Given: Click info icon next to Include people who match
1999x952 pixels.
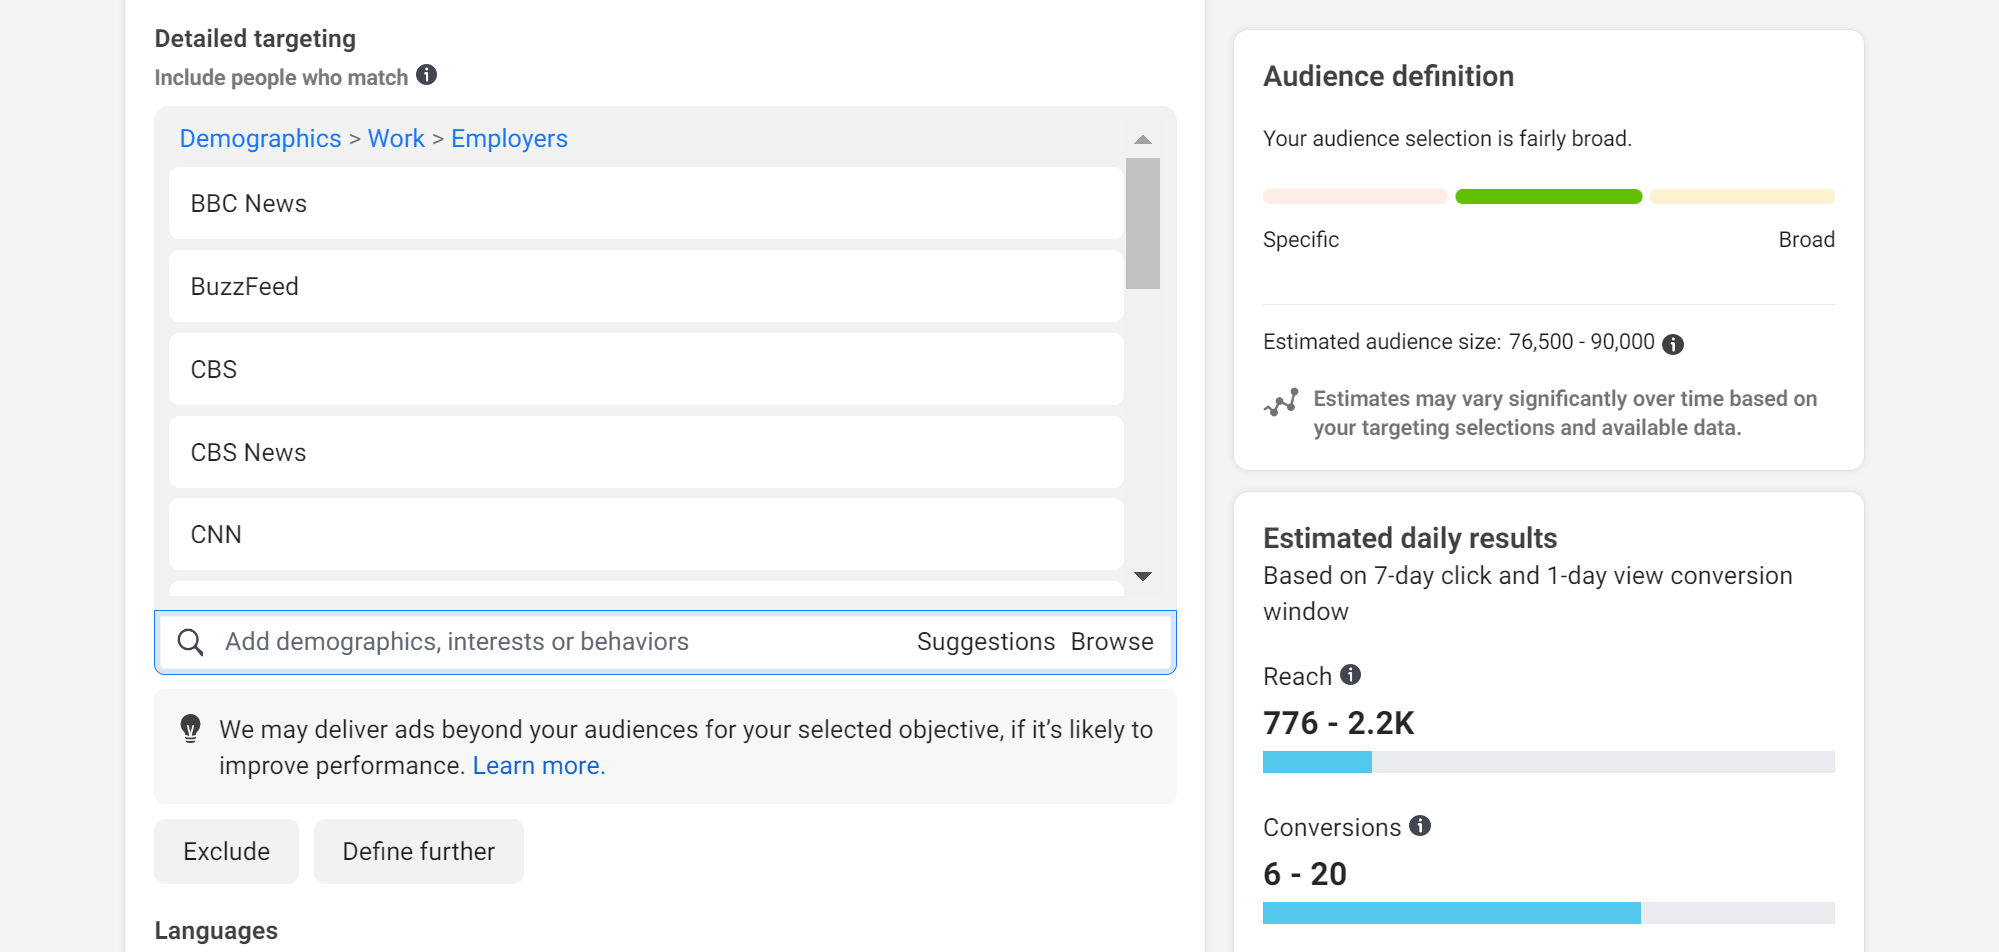Looking at the screenshot, I should pyautogui.click(x=427, y=75).
